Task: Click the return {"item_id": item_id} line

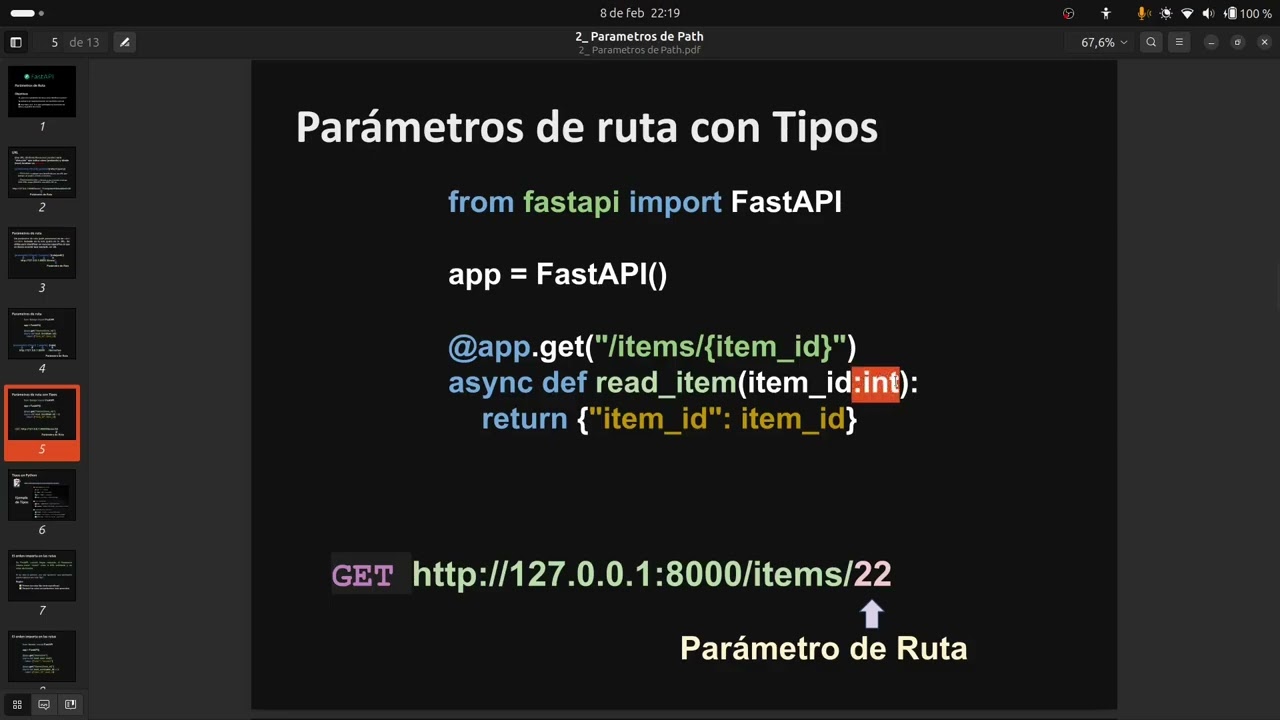Action: [x=669, y=419]
